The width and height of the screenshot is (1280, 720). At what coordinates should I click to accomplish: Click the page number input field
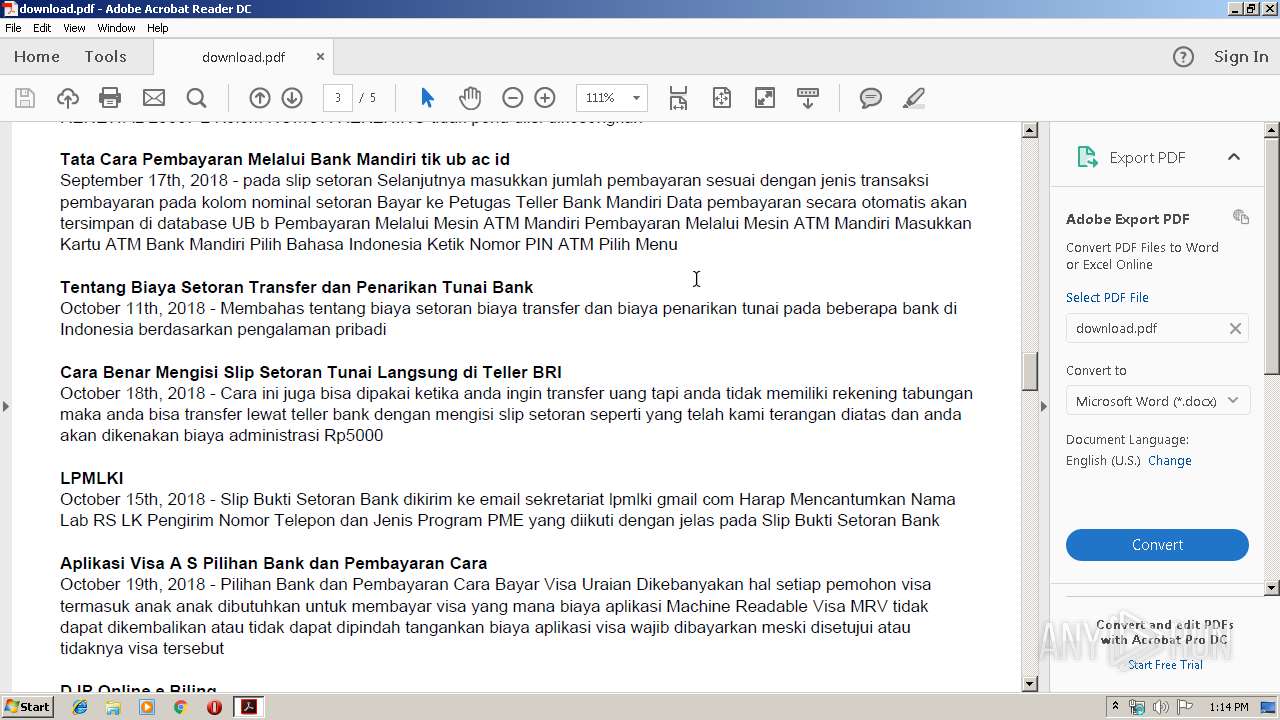[338, 98]
